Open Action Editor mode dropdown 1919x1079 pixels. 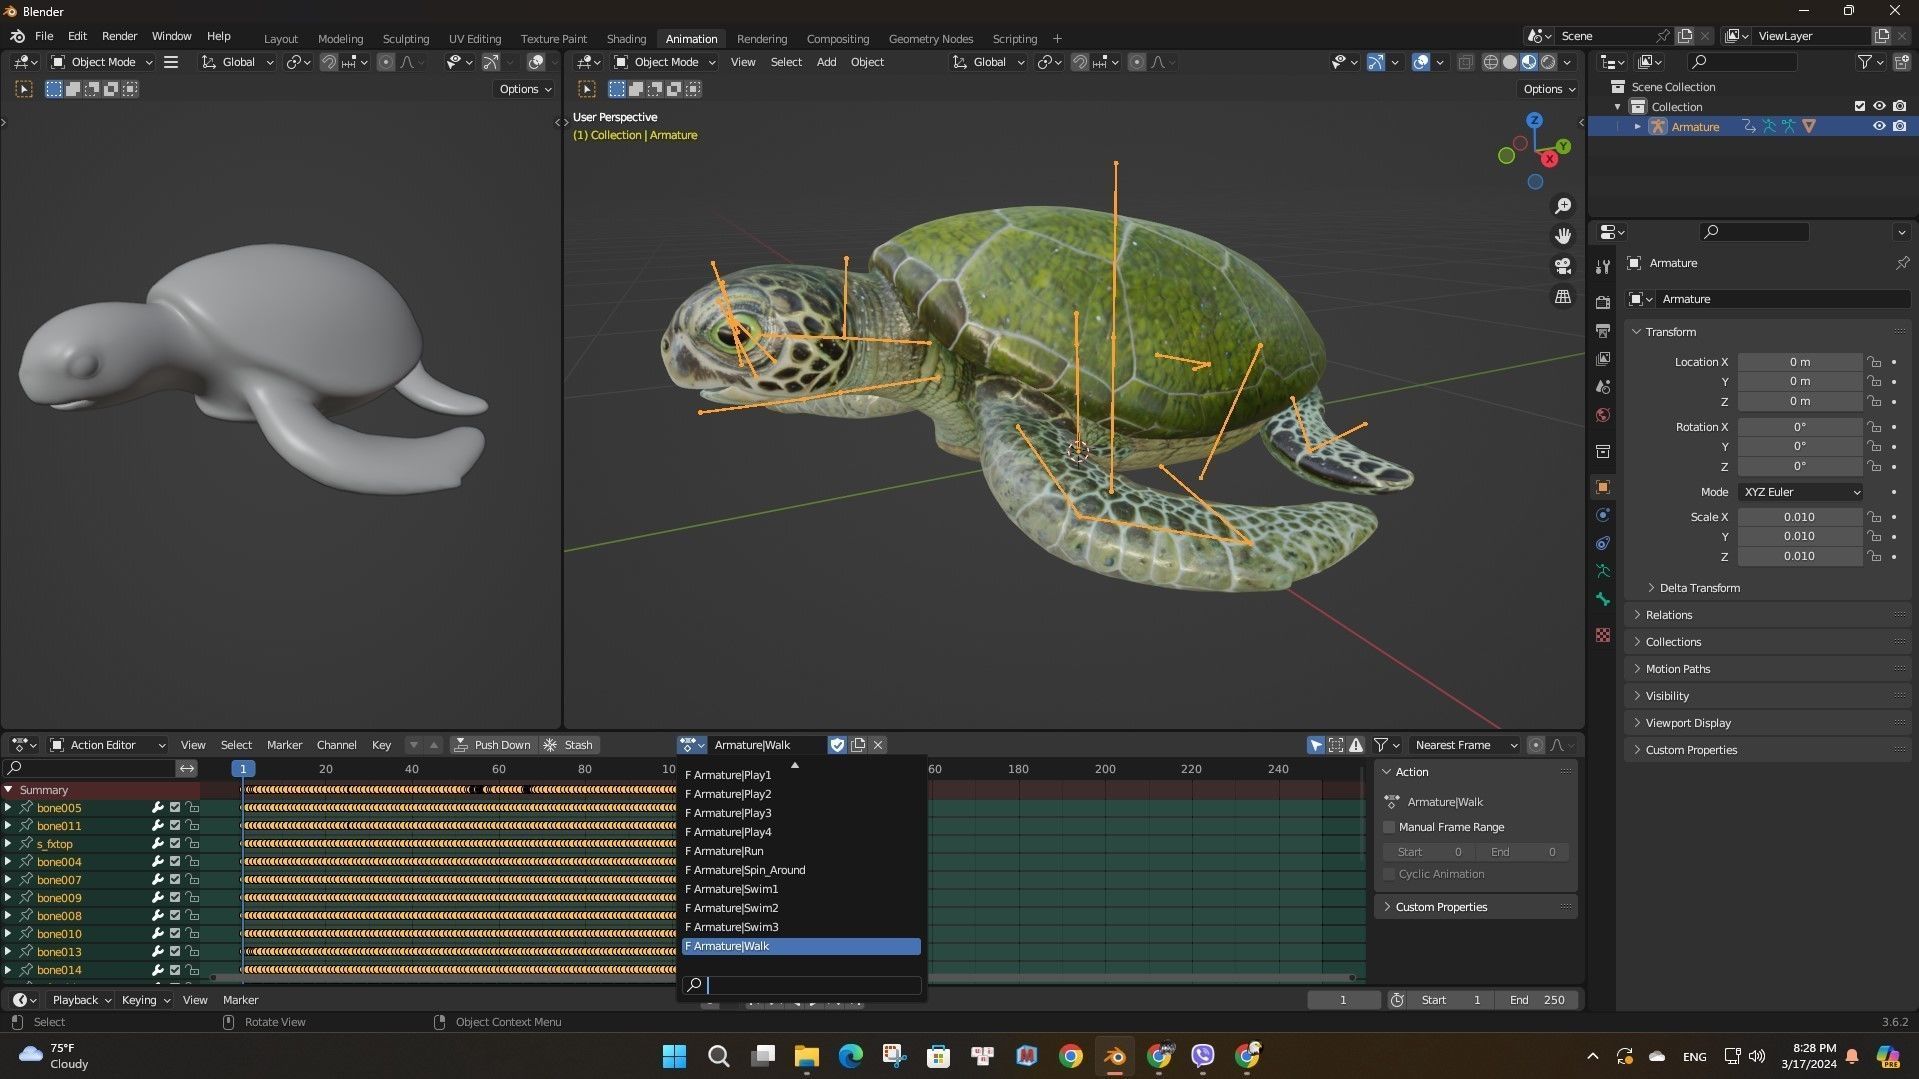(x=107, y=745)
